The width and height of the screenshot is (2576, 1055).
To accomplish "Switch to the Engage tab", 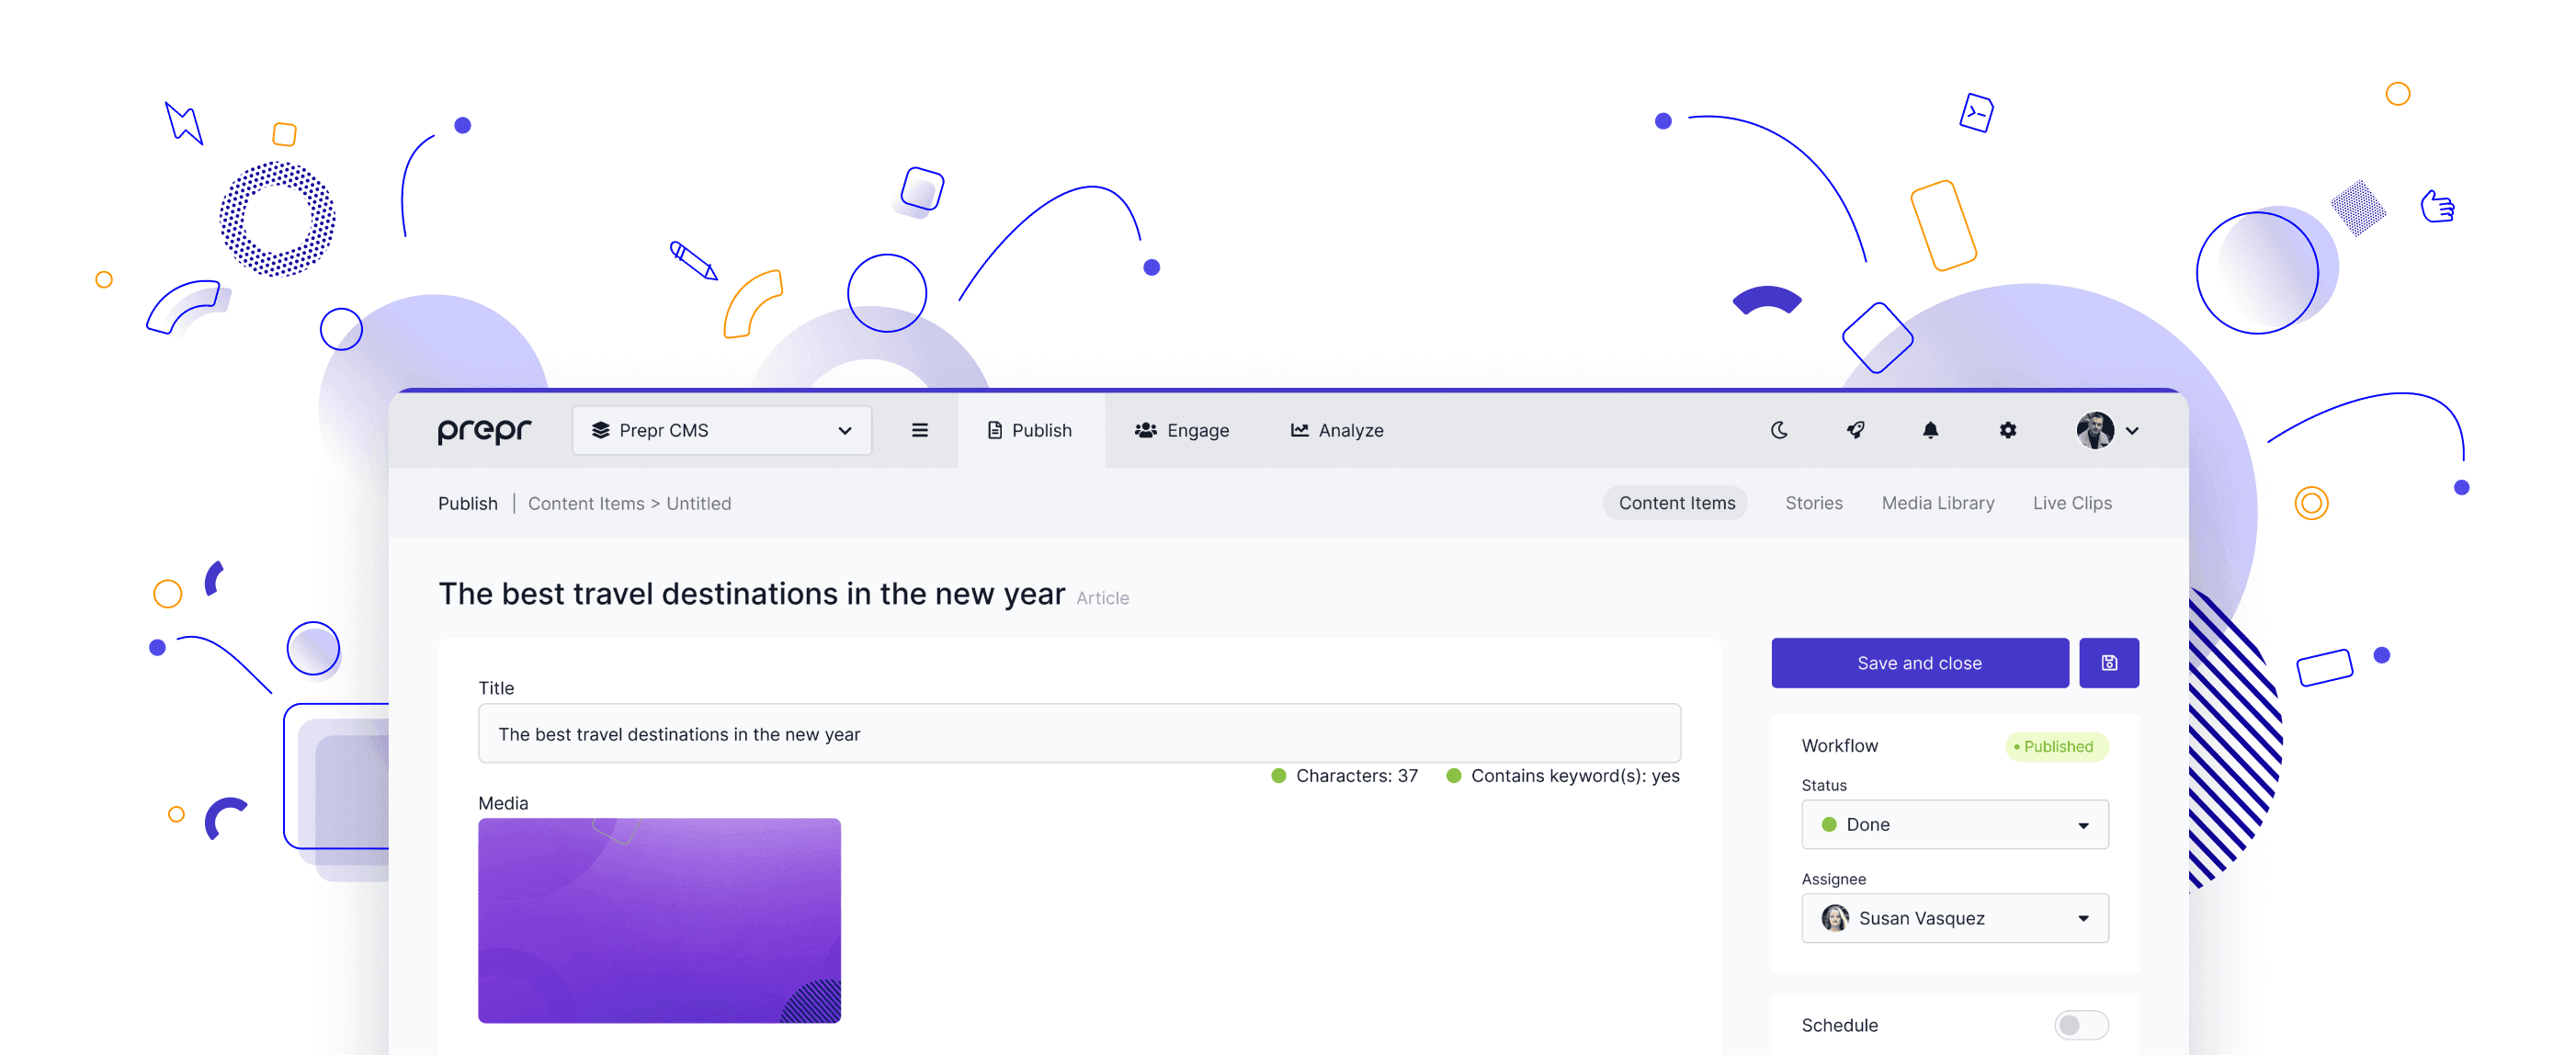I will click(x=1181, y=430).
